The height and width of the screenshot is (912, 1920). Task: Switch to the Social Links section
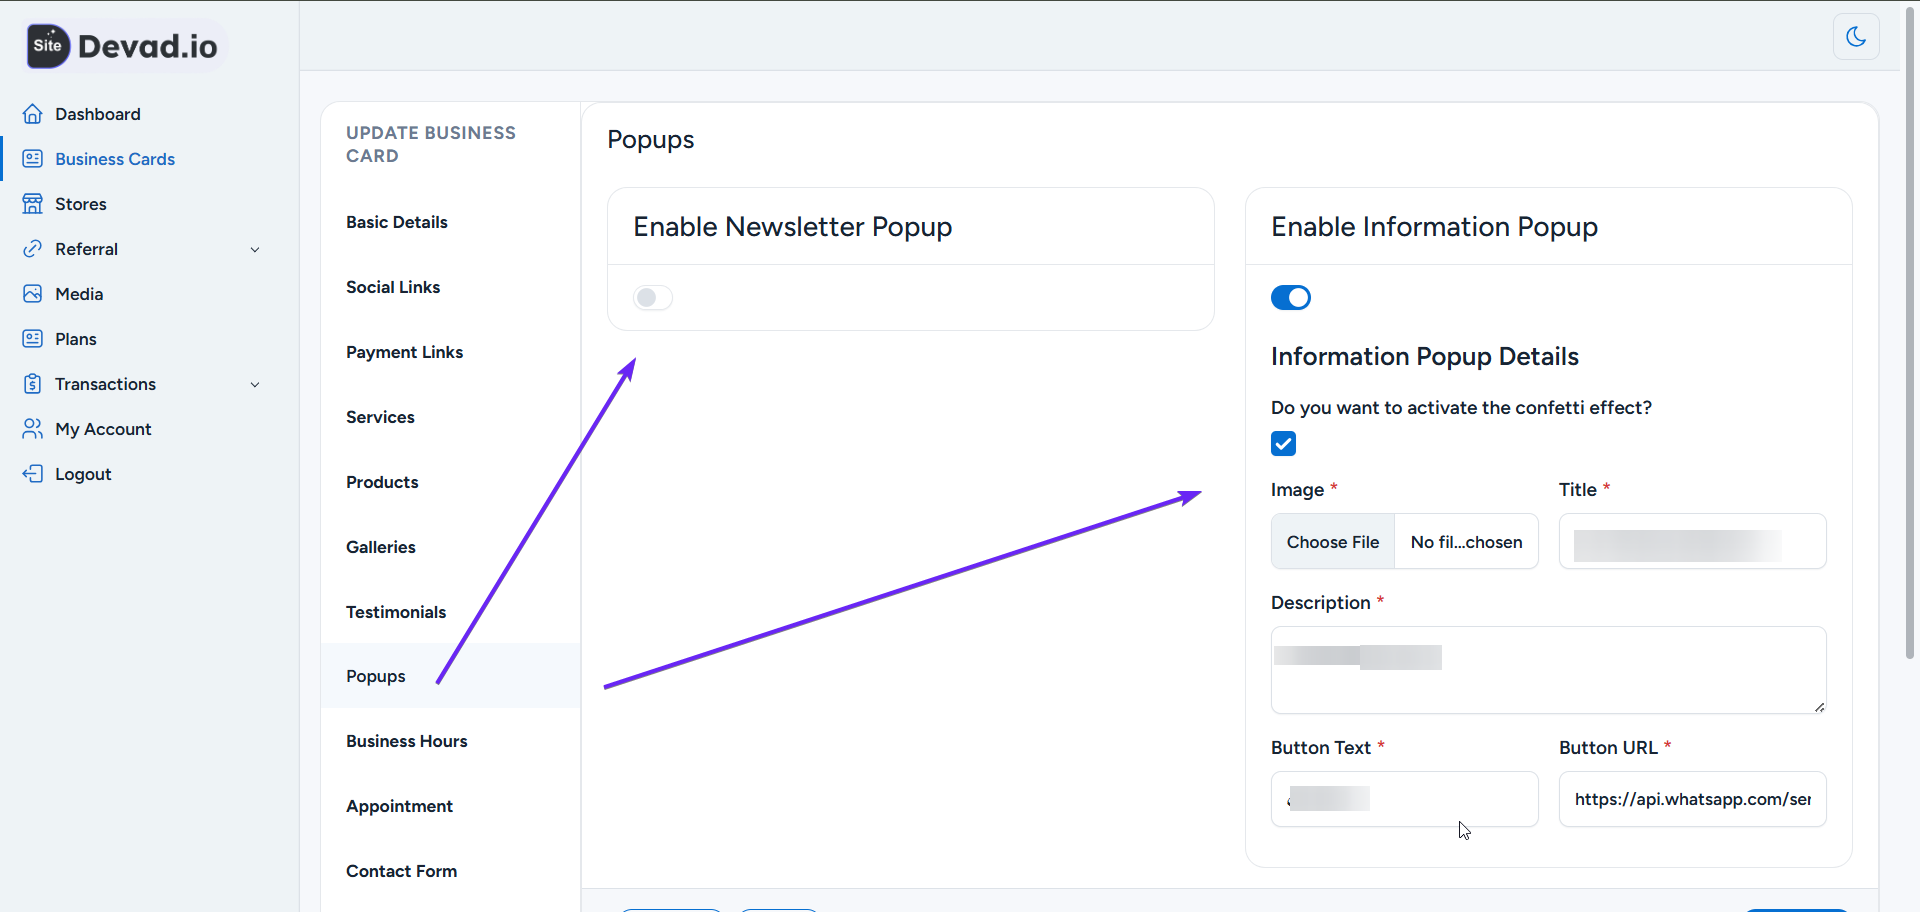392,287
